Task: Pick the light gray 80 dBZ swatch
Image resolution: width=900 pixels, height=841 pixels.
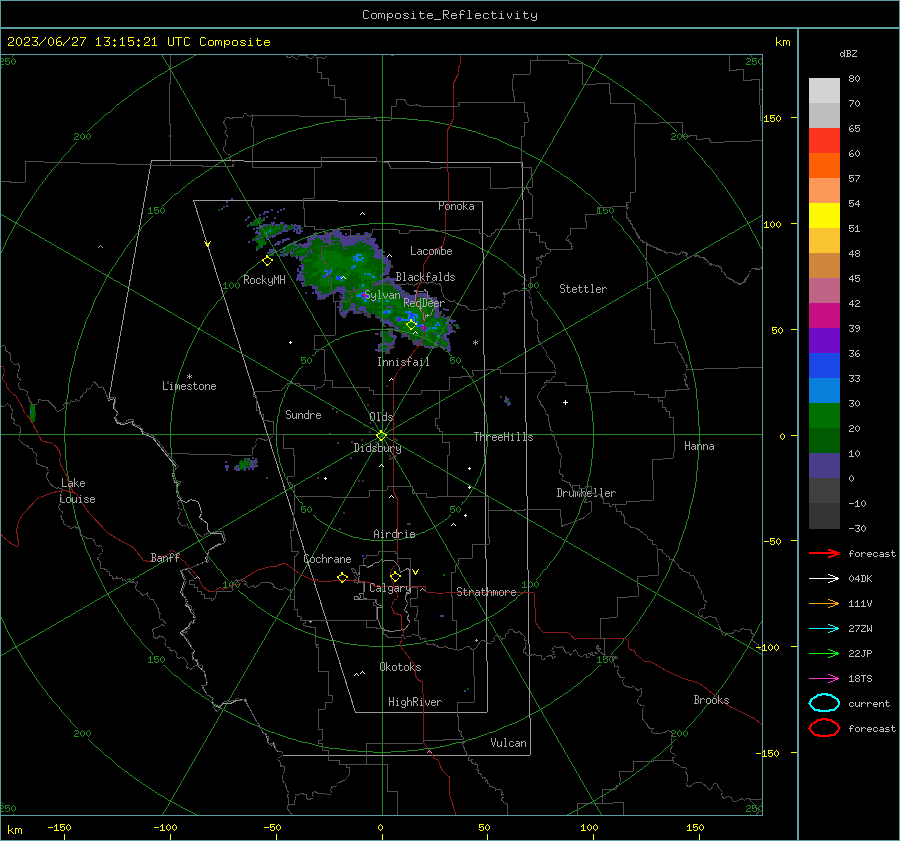Action: pyautogui.click(x=824, y=91)
